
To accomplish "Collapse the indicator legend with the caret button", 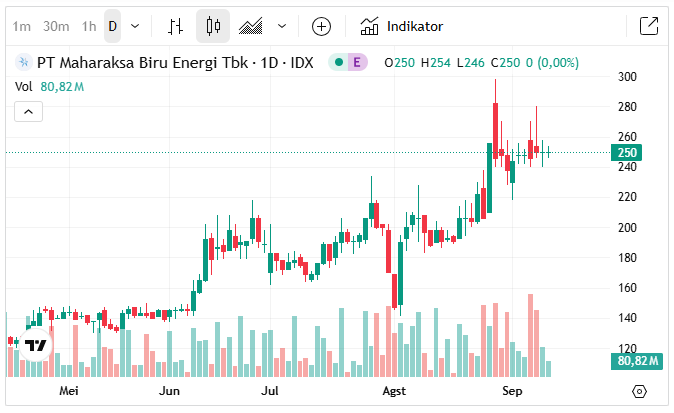I will click(x=29, y=111).
